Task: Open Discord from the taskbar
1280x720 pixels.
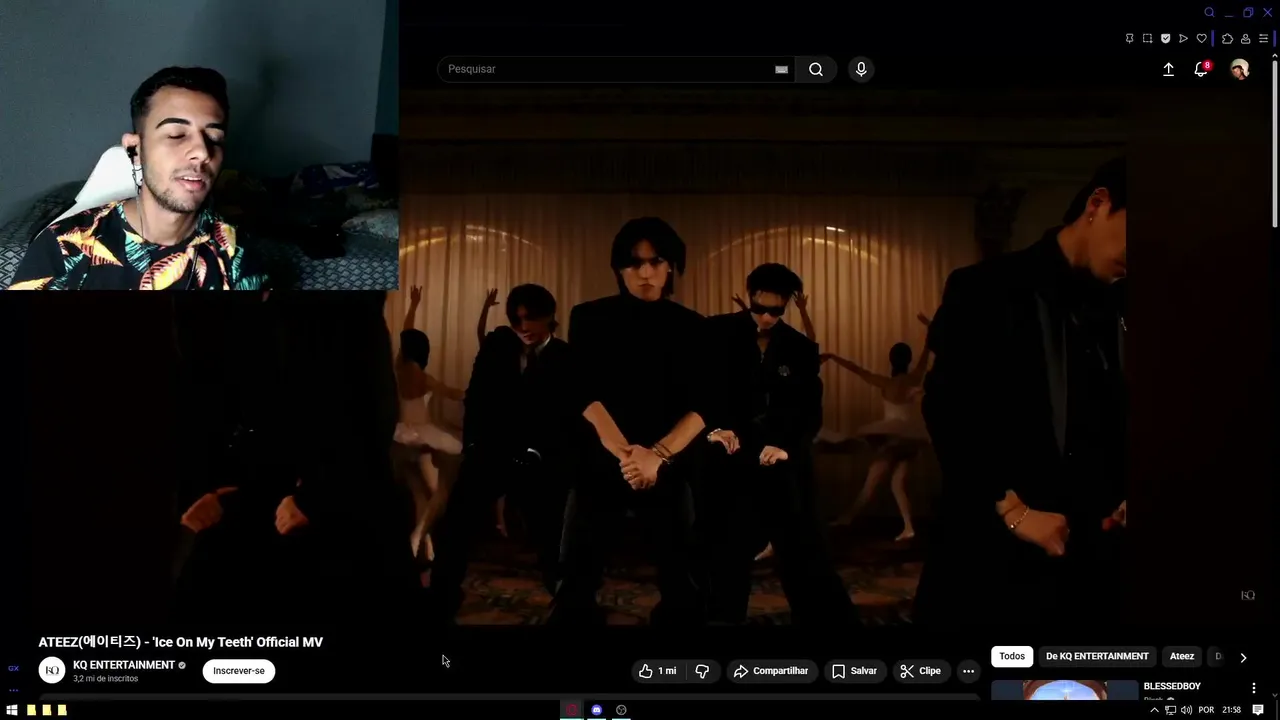Action: coord(596,710)
